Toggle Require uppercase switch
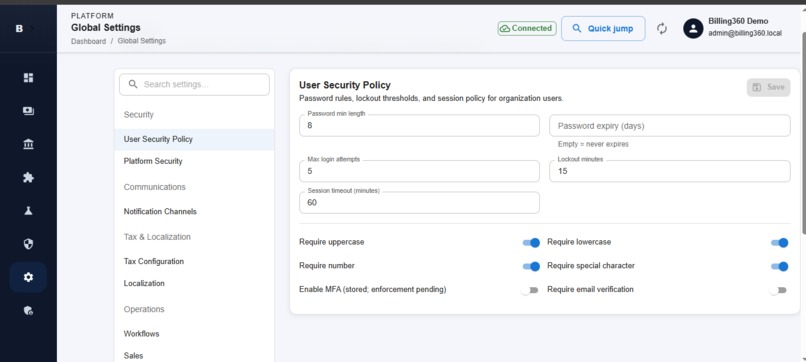The width and height of the screenshot is (806, 362). coord(531,242)
